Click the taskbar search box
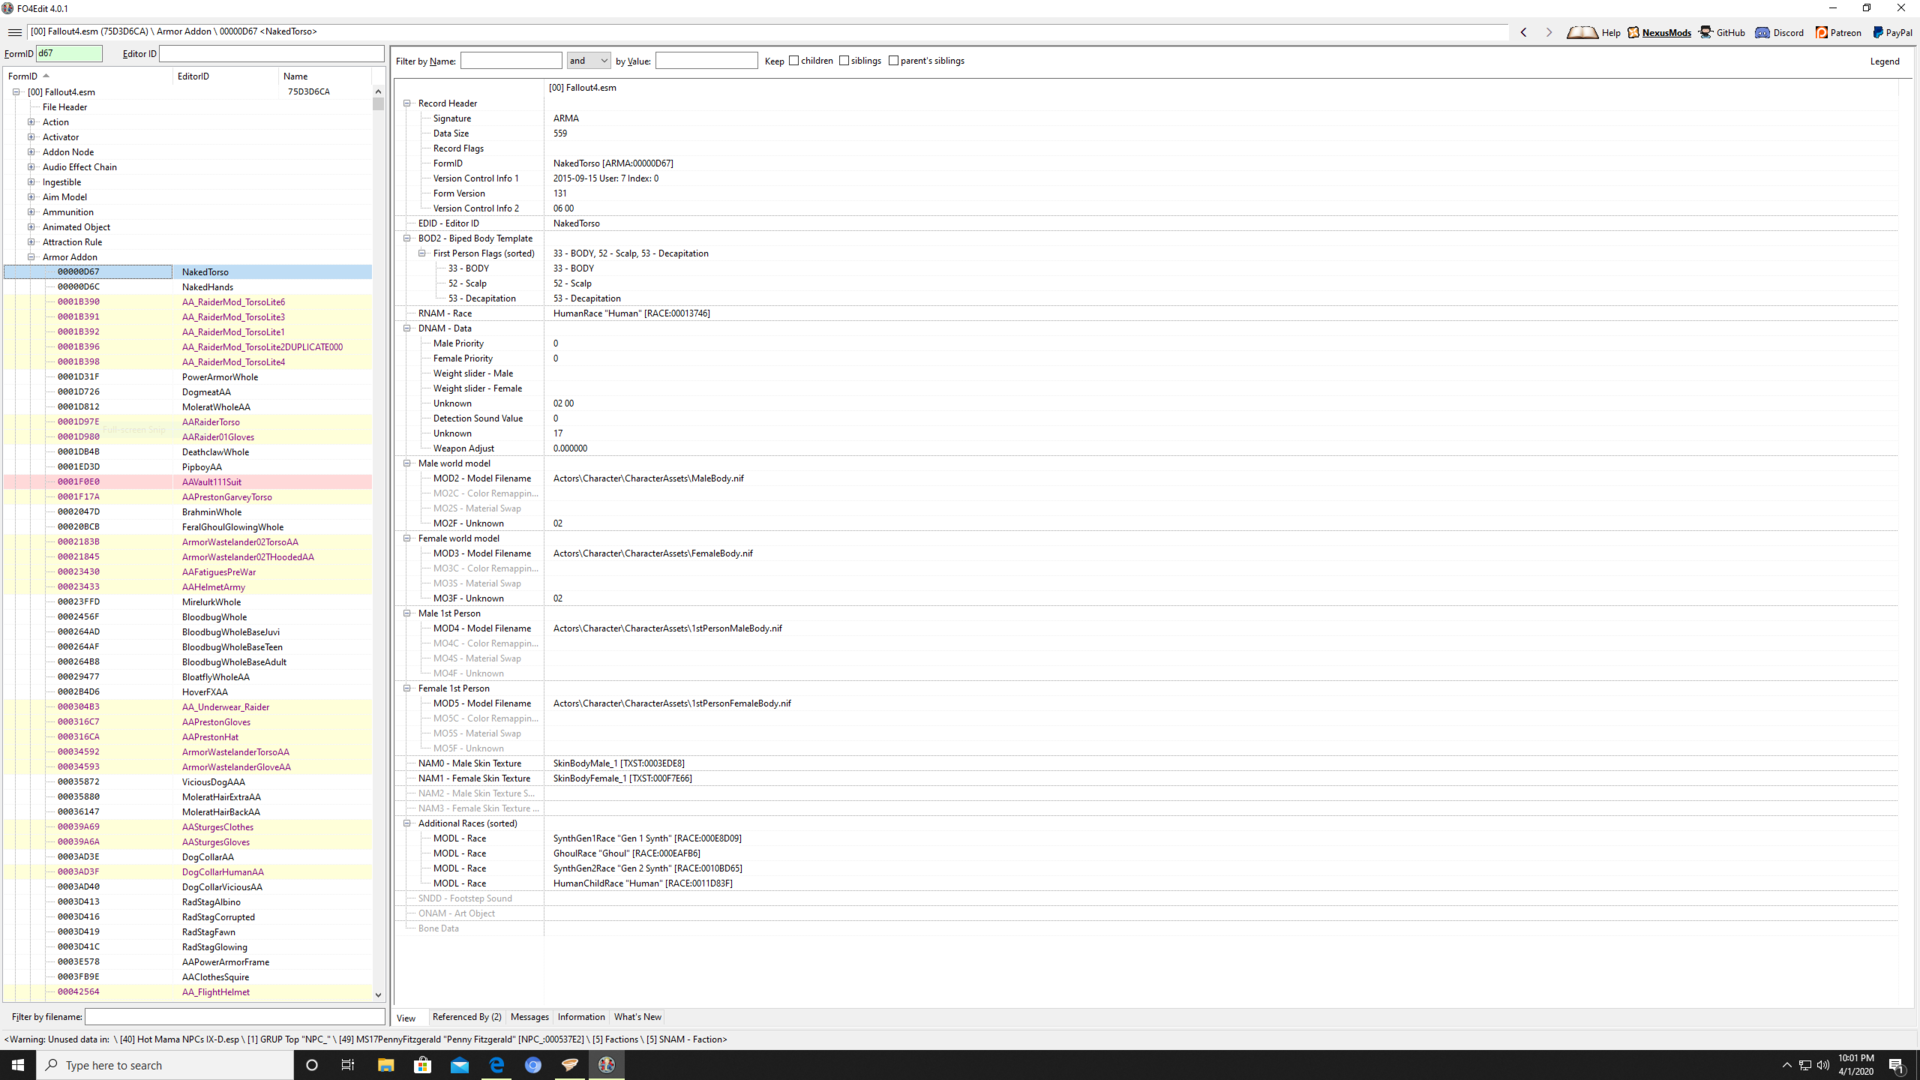 click(165, 1065)
